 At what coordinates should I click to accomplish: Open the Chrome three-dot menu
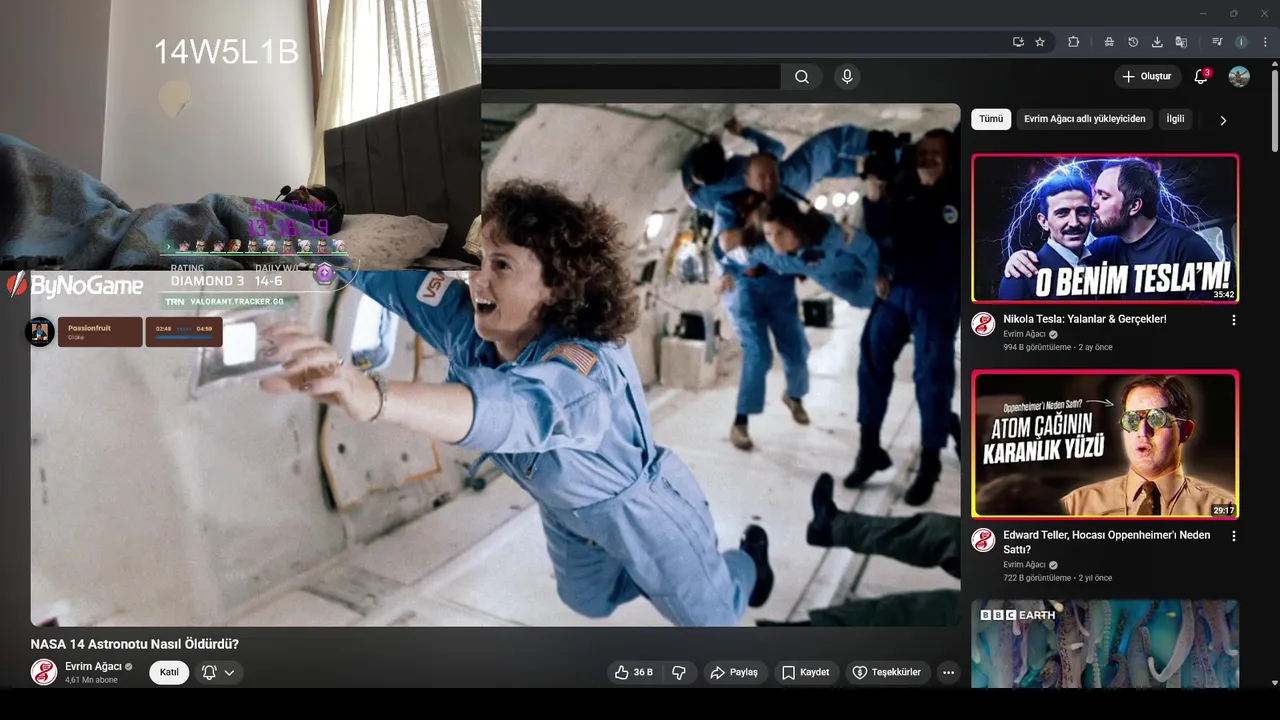[x=1265, y=42]
